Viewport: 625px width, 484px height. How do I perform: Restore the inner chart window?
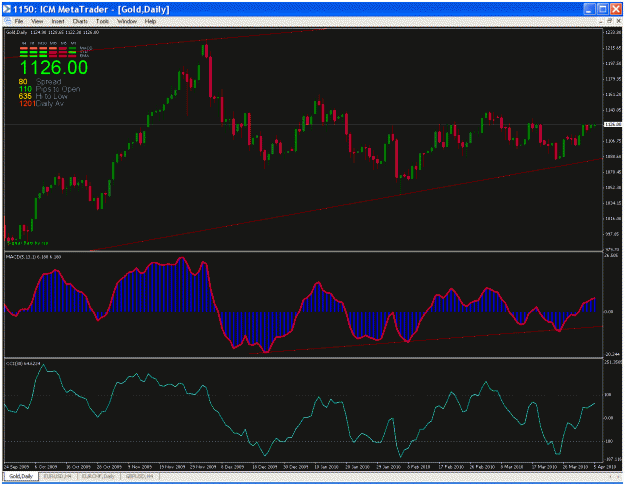[x=609, y=21]
